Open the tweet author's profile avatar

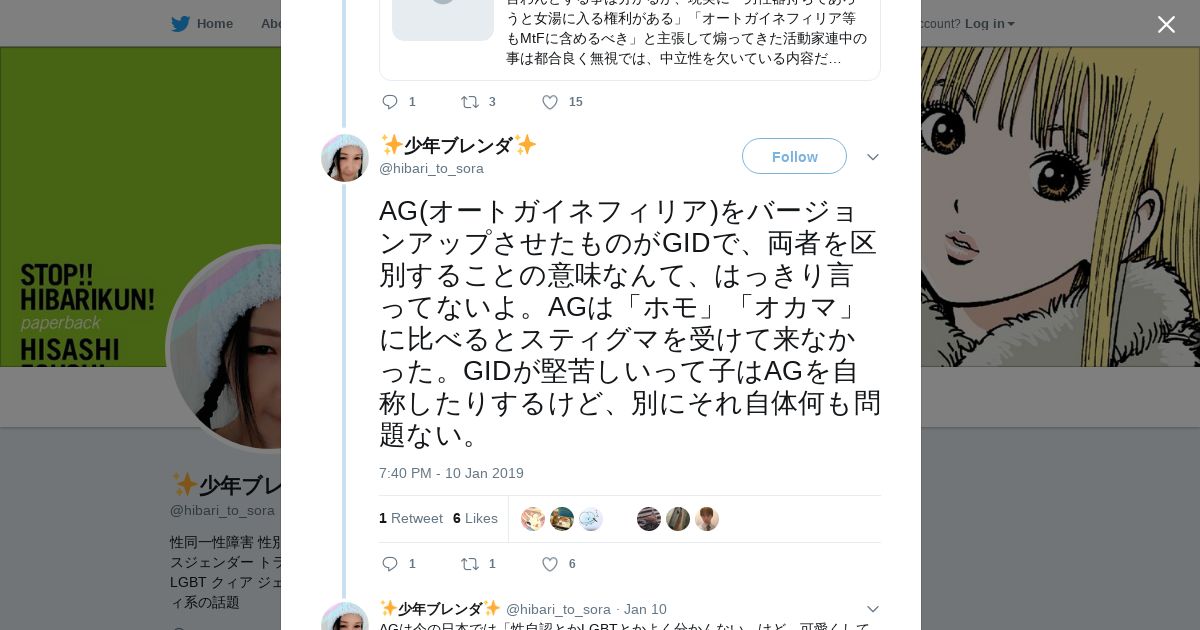(x=345, y=158)
